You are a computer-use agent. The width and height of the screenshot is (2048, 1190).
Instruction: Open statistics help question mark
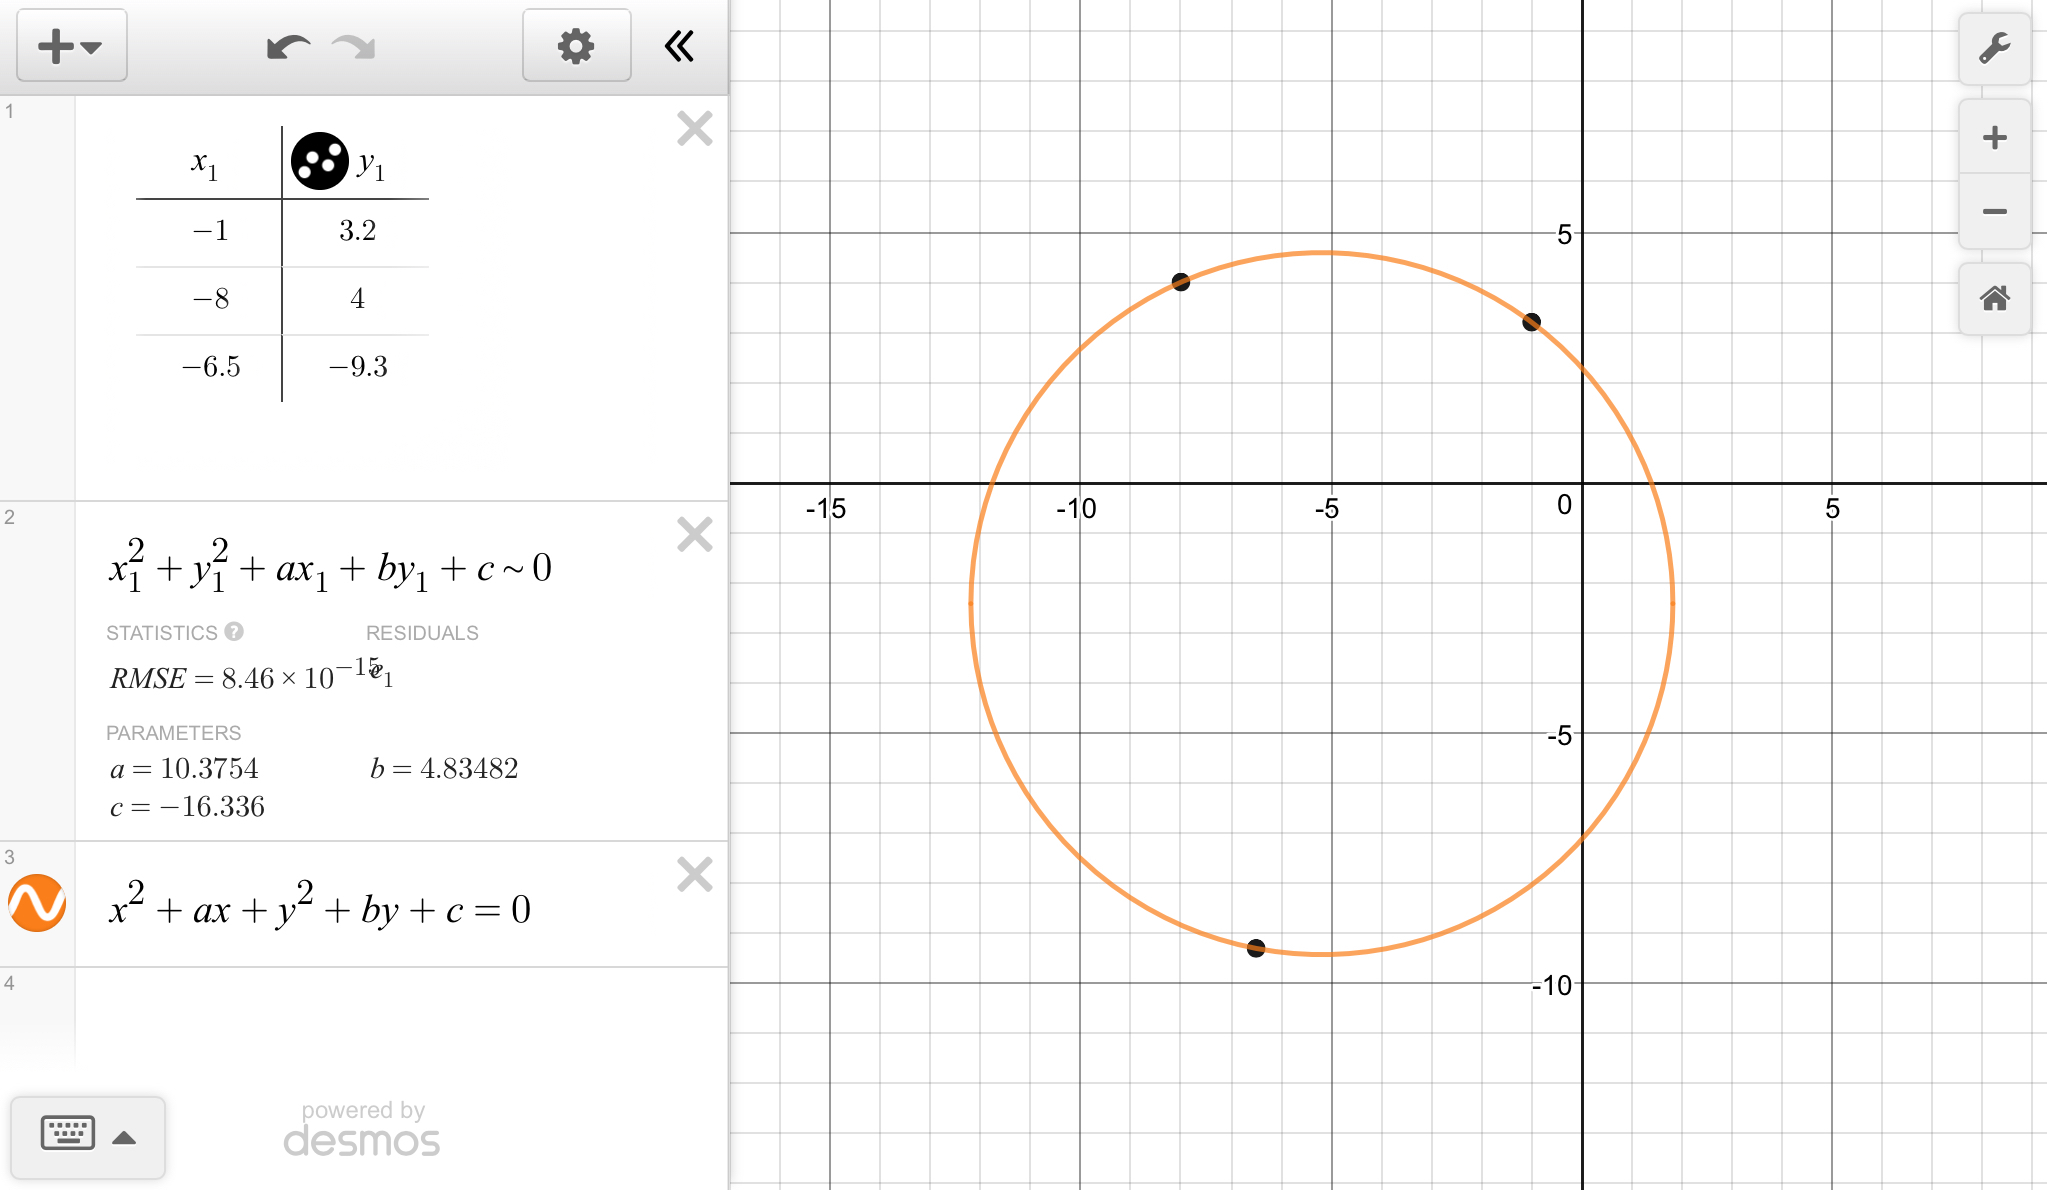pyautogui.click(x=234, y=632)
